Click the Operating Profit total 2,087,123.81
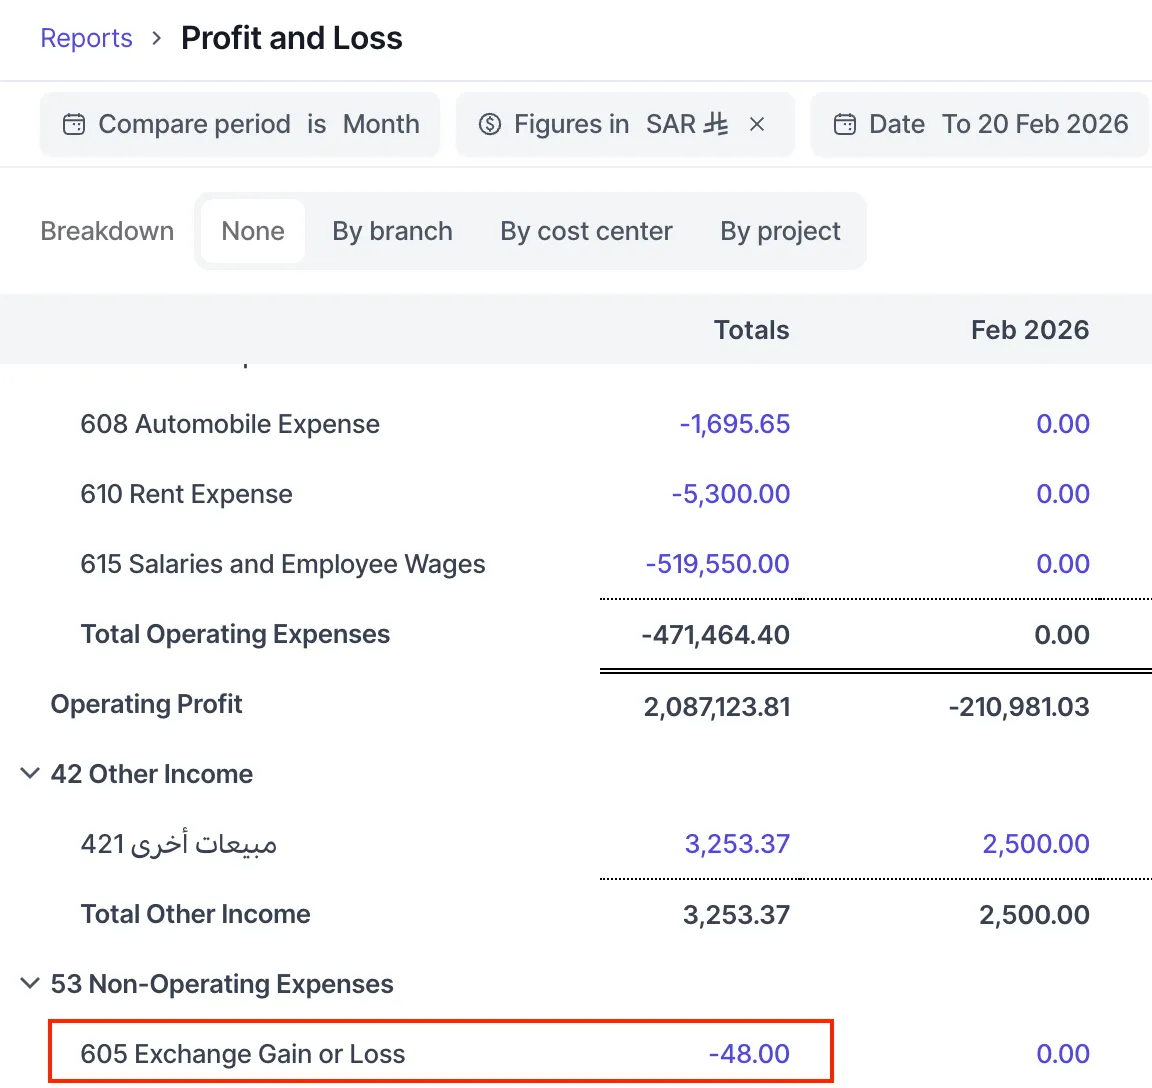Screen dimensions: 1152x1088 point(717,707)
